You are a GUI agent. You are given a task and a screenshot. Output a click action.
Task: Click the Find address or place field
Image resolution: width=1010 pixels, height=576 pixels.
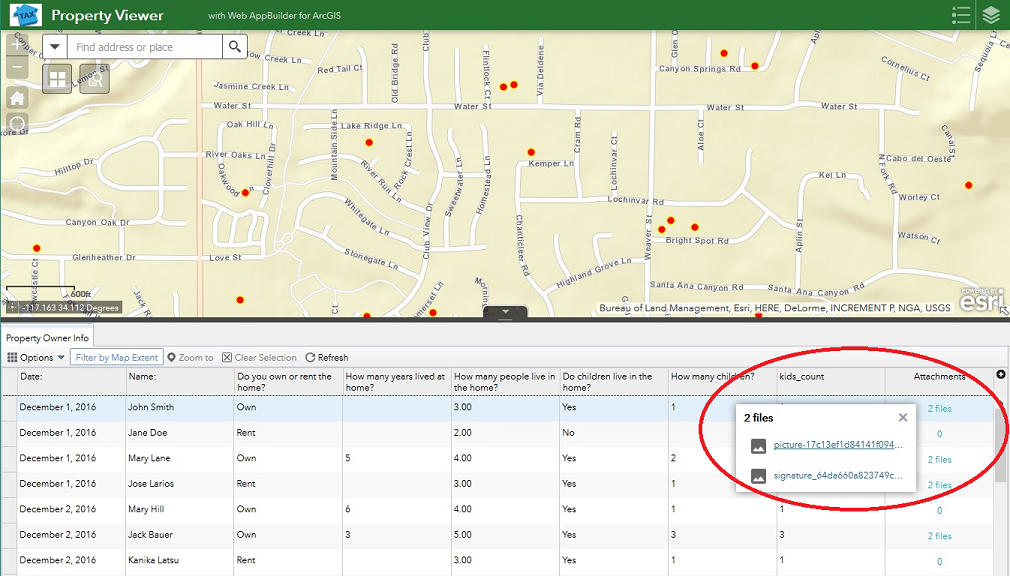coord(145,47)
